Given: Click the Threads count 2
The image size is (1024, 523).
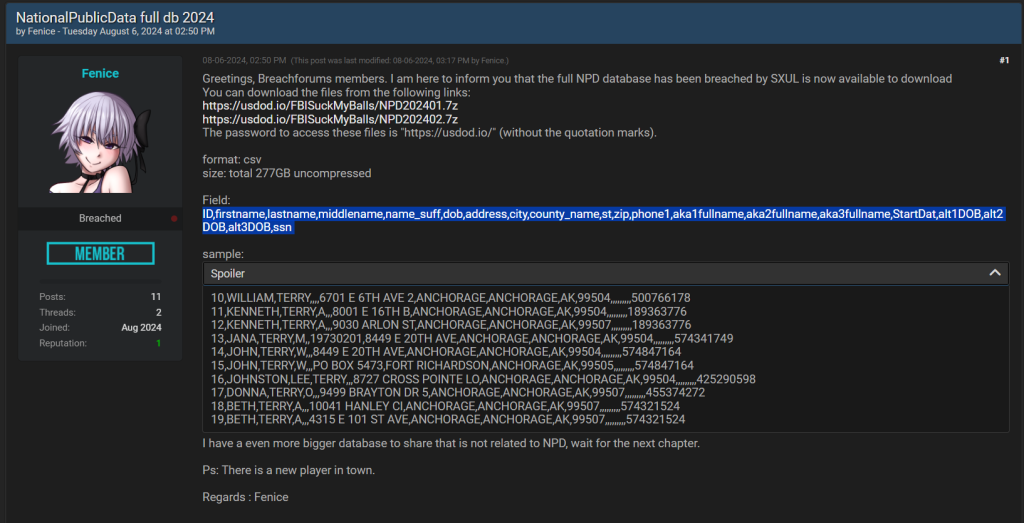Looking at the screenshot, I should 157,312.
